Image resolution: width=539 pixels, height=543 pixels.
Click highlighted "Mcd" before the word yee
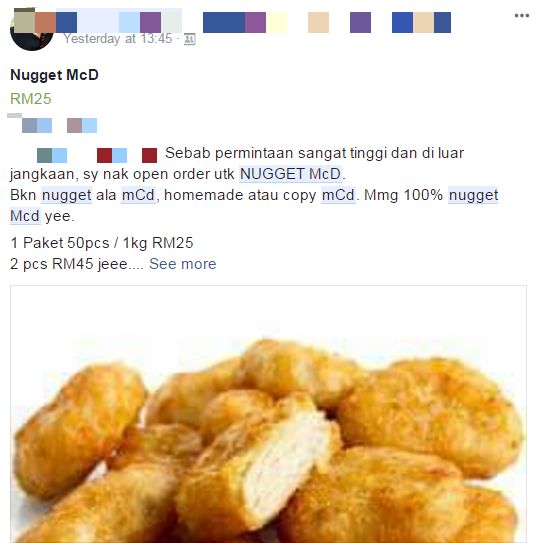point(25,216)
